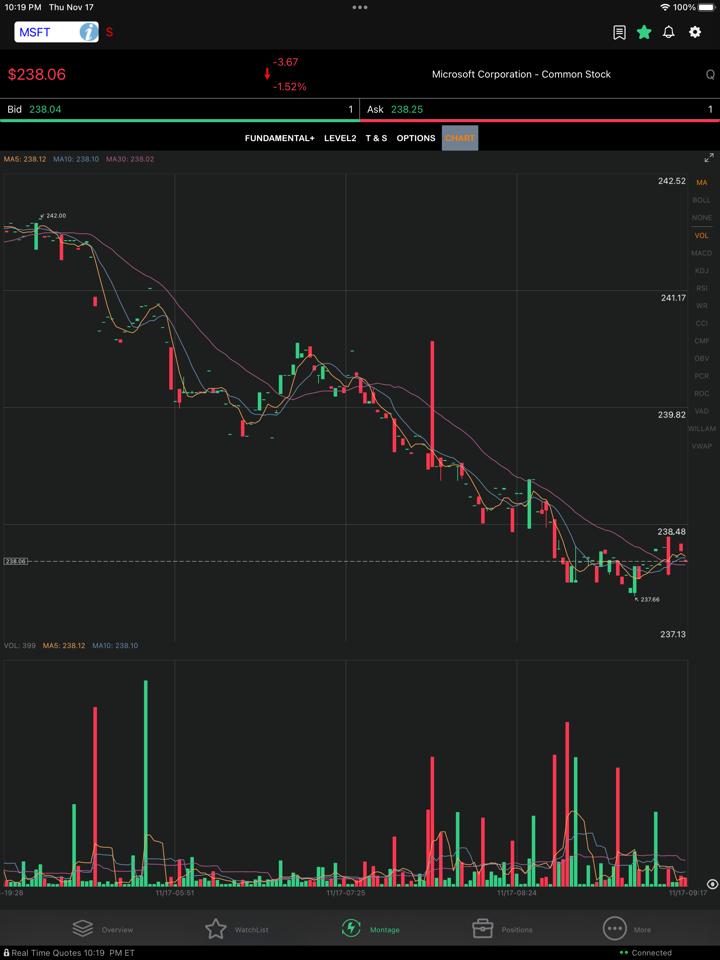Viewport: 720px width, 960px height.
Task: Tap the info icon beside MSFT symbol
Action: click(88, 32)
